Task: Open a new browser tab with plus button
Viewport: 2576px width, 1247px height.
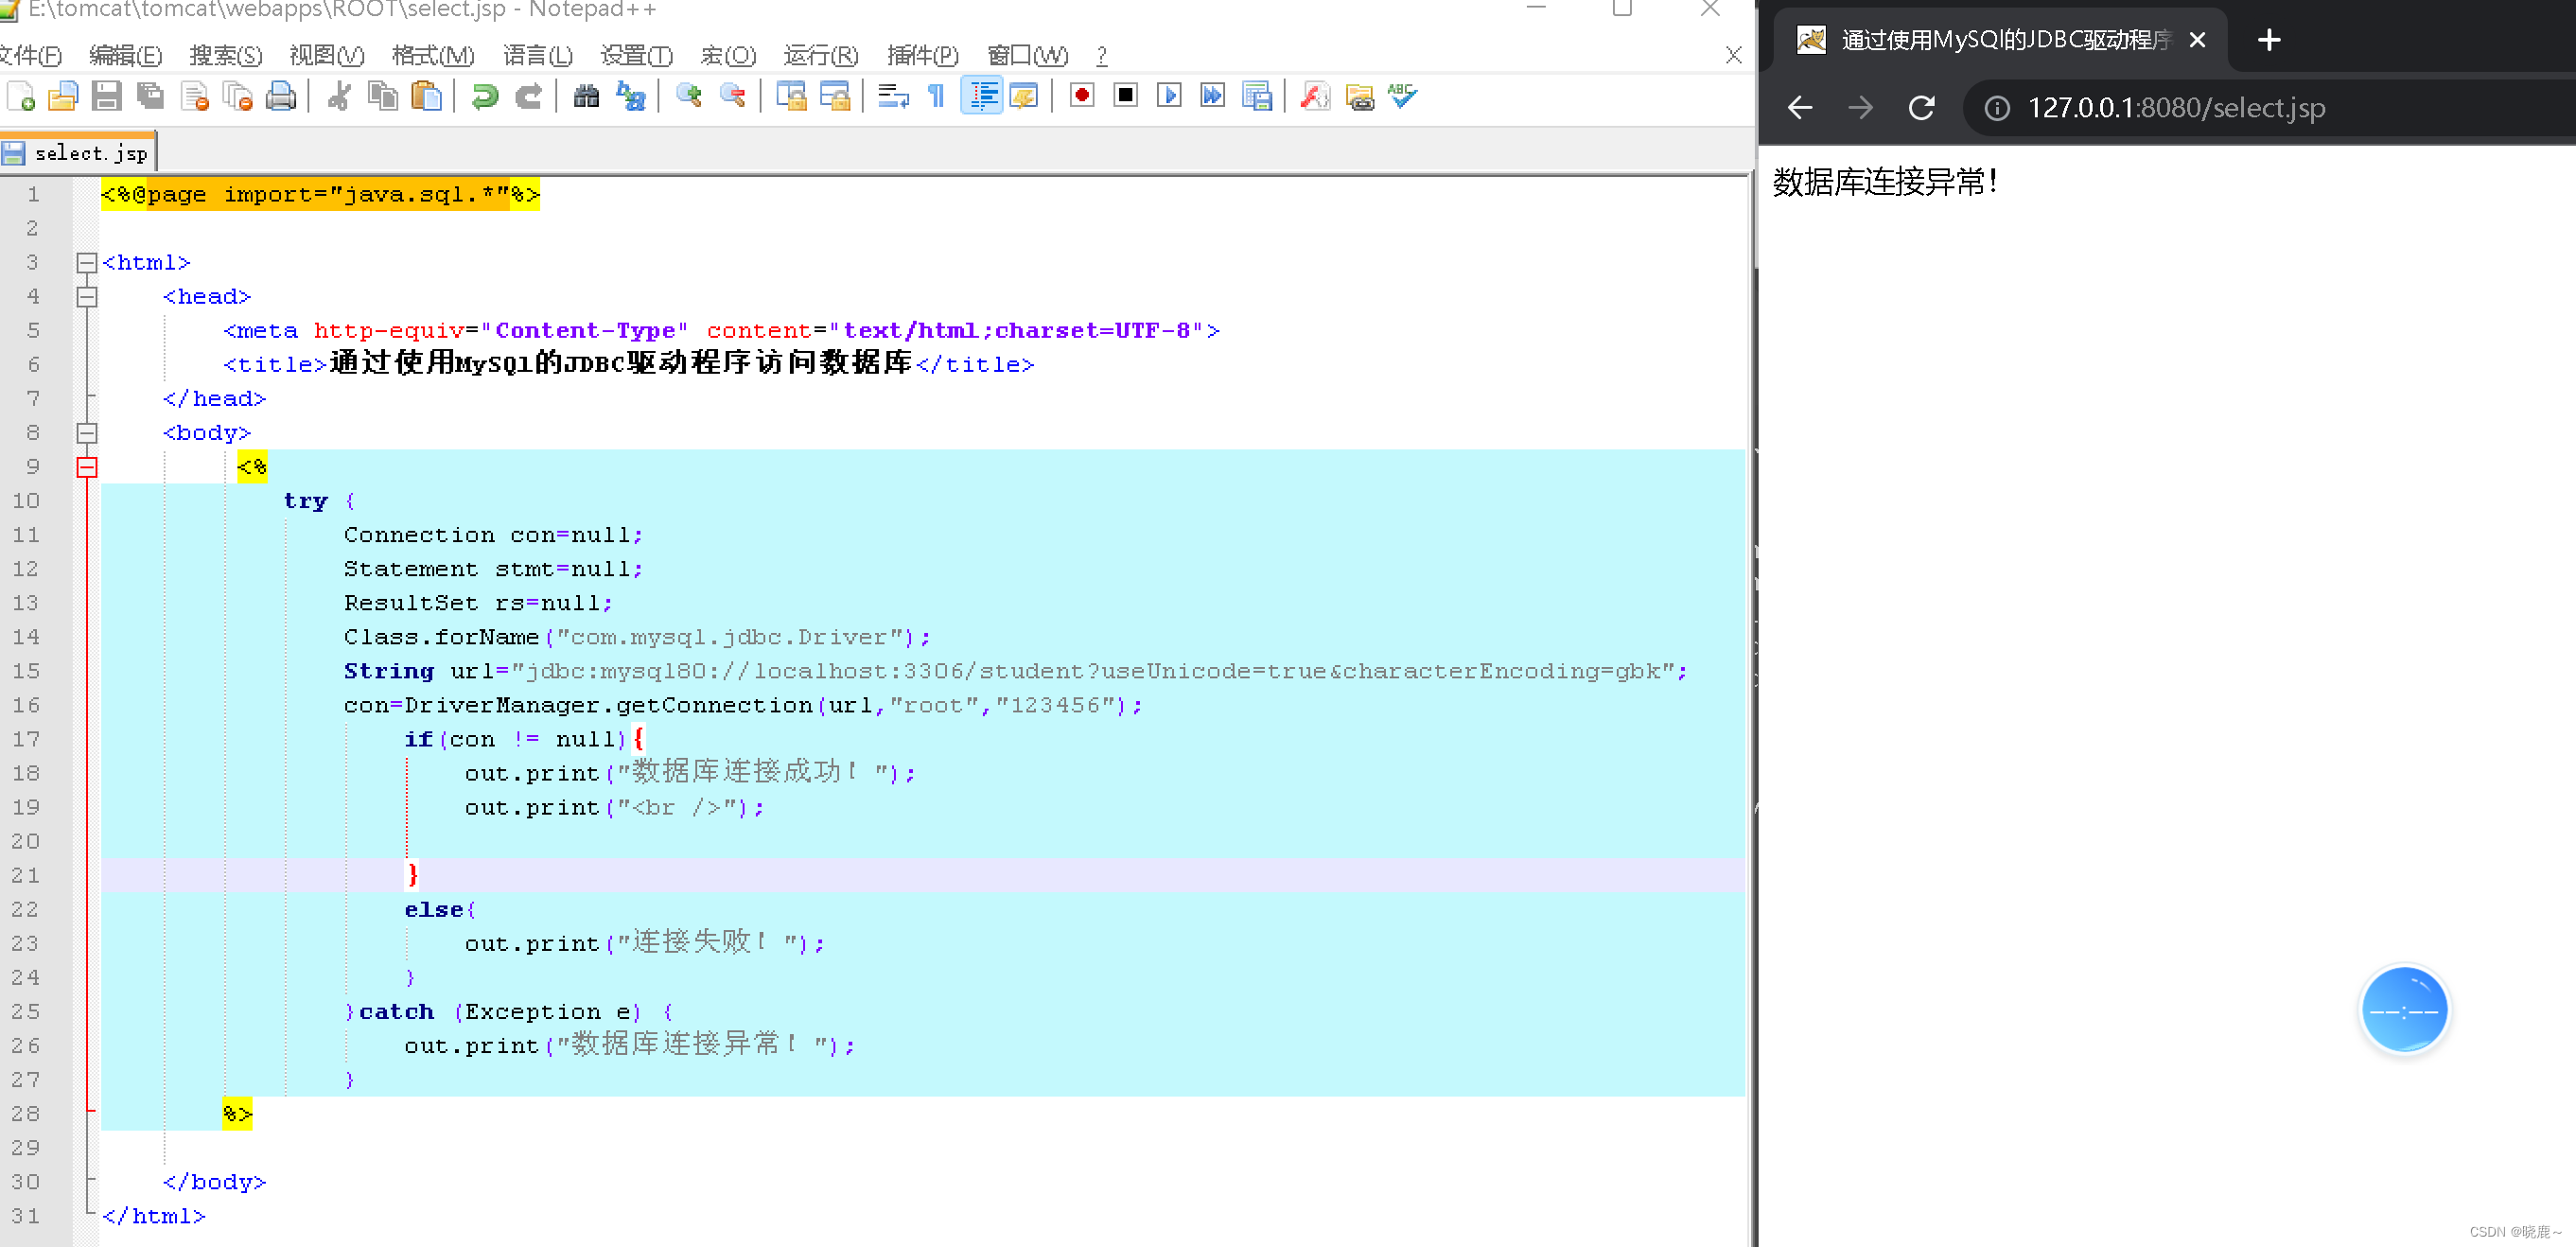Action: [2269, 40]
